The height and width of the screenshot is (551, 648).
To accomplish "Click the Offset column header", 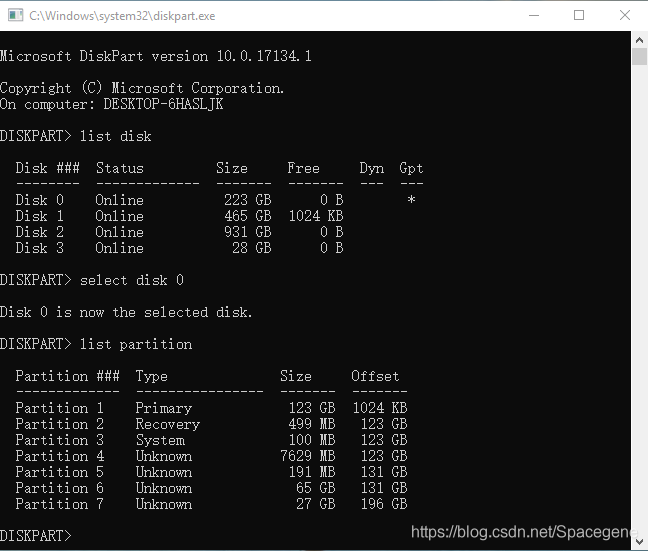I will pyautogui.click(x=375, y=376).
